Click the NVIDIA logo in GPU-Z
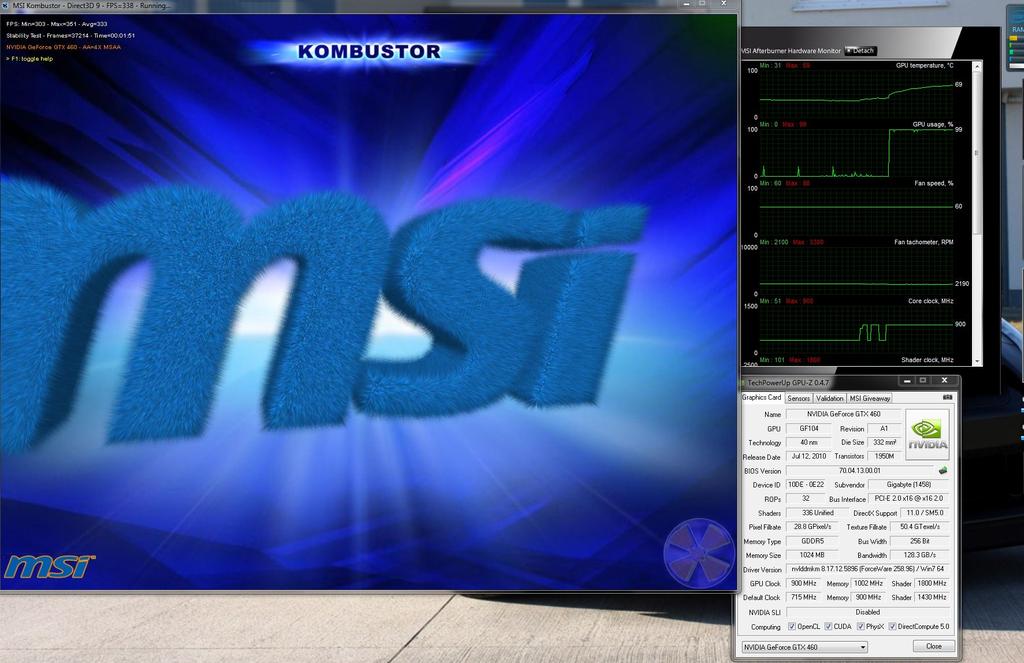 (927, 434)
